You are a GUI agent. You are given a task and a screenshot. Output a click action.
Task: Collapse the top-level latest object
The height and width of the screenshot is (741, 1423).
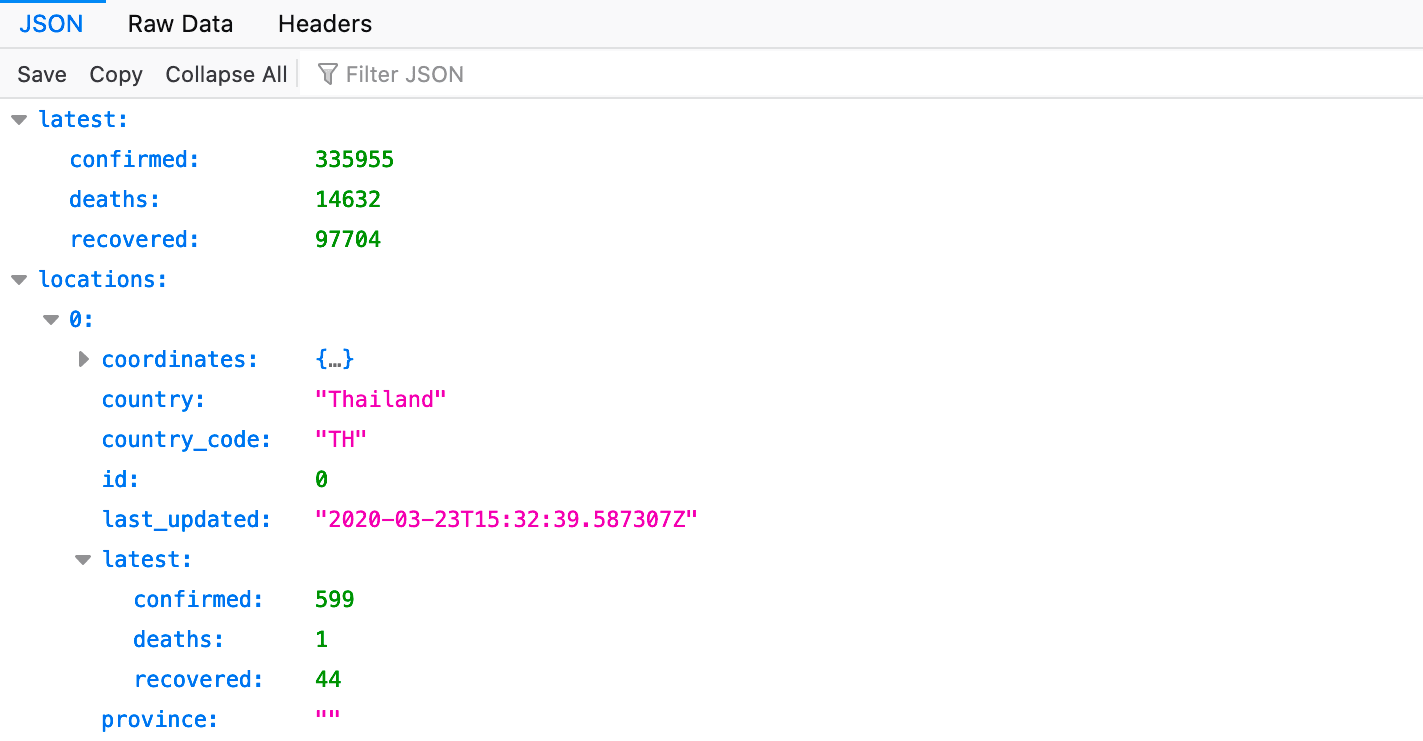(19, 119)
